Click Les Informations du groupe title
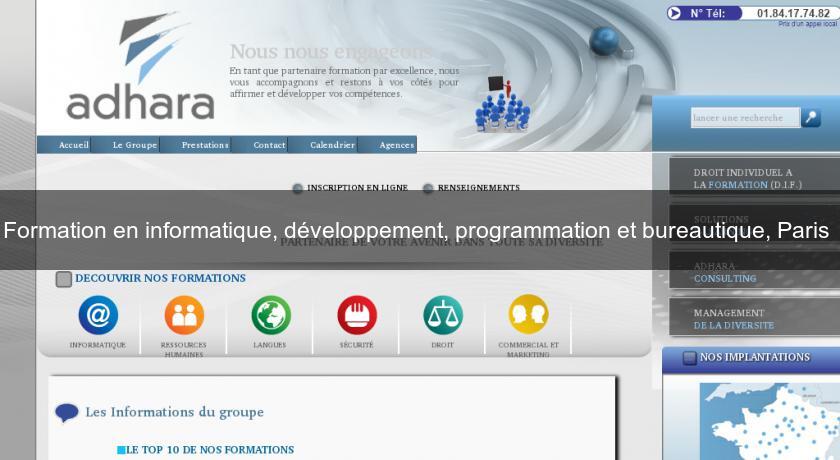840x460 pixels. tap(175, 412)
